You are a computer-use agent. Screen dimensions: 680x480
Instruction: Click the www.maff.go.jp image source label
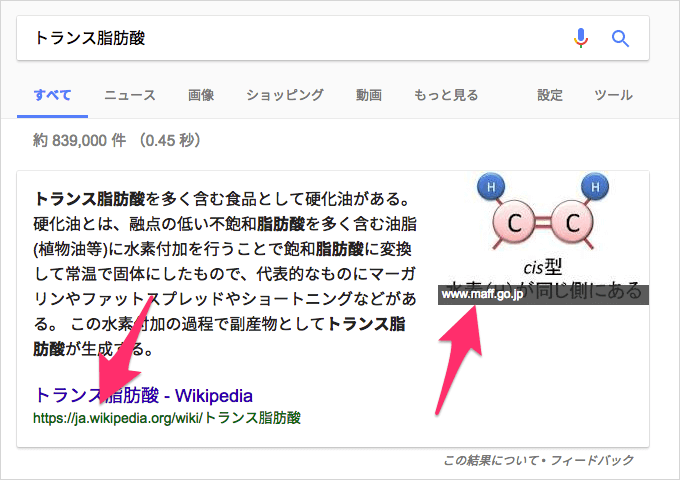coord(482,294)
